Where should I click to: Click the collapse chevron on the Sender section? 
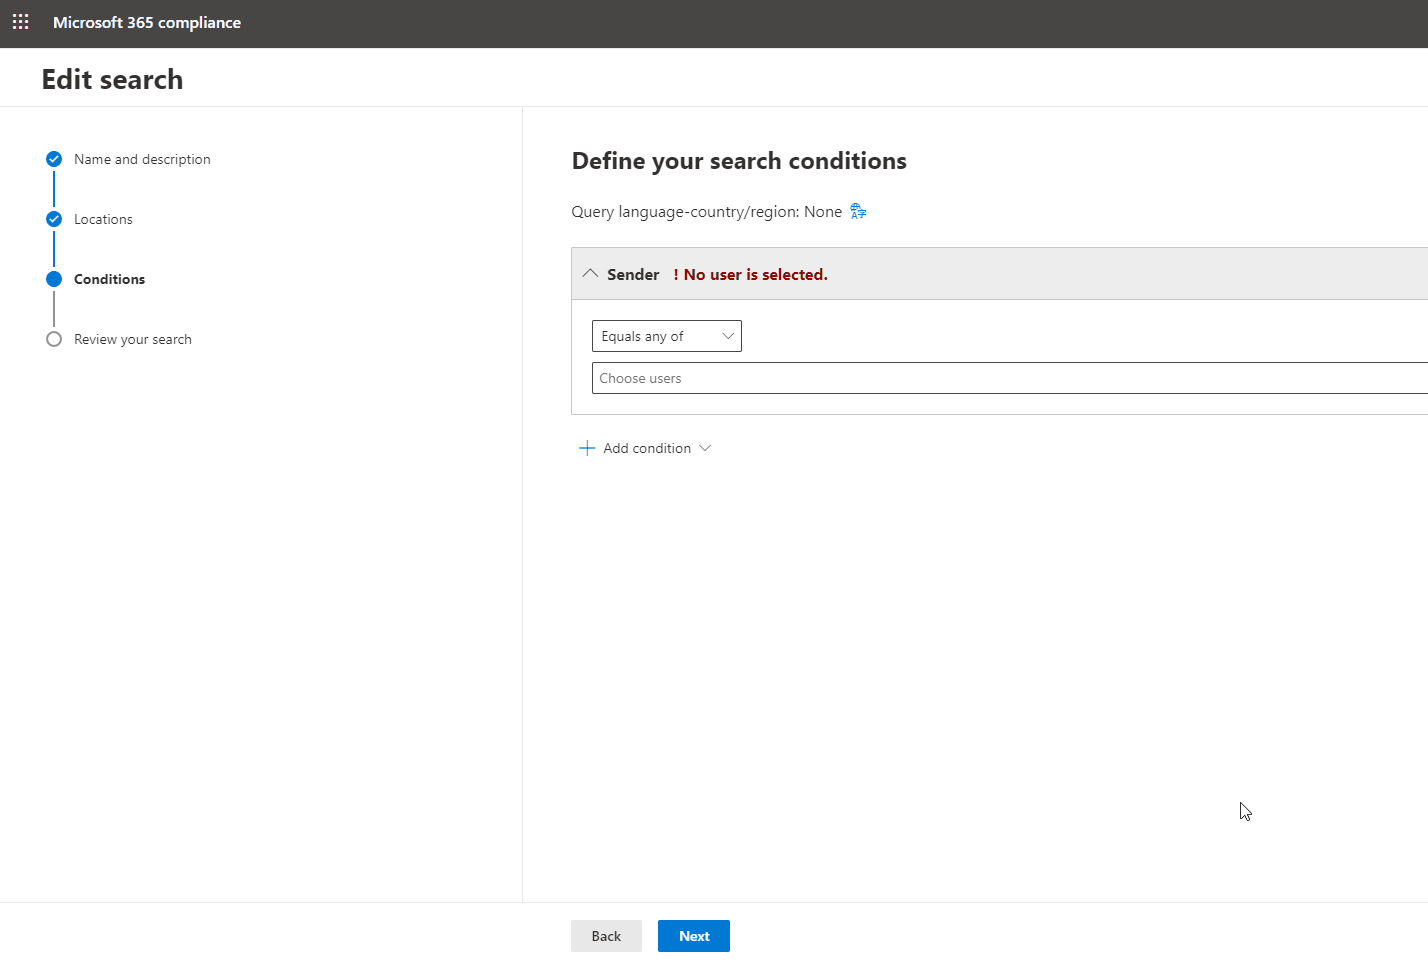point(589,272)
